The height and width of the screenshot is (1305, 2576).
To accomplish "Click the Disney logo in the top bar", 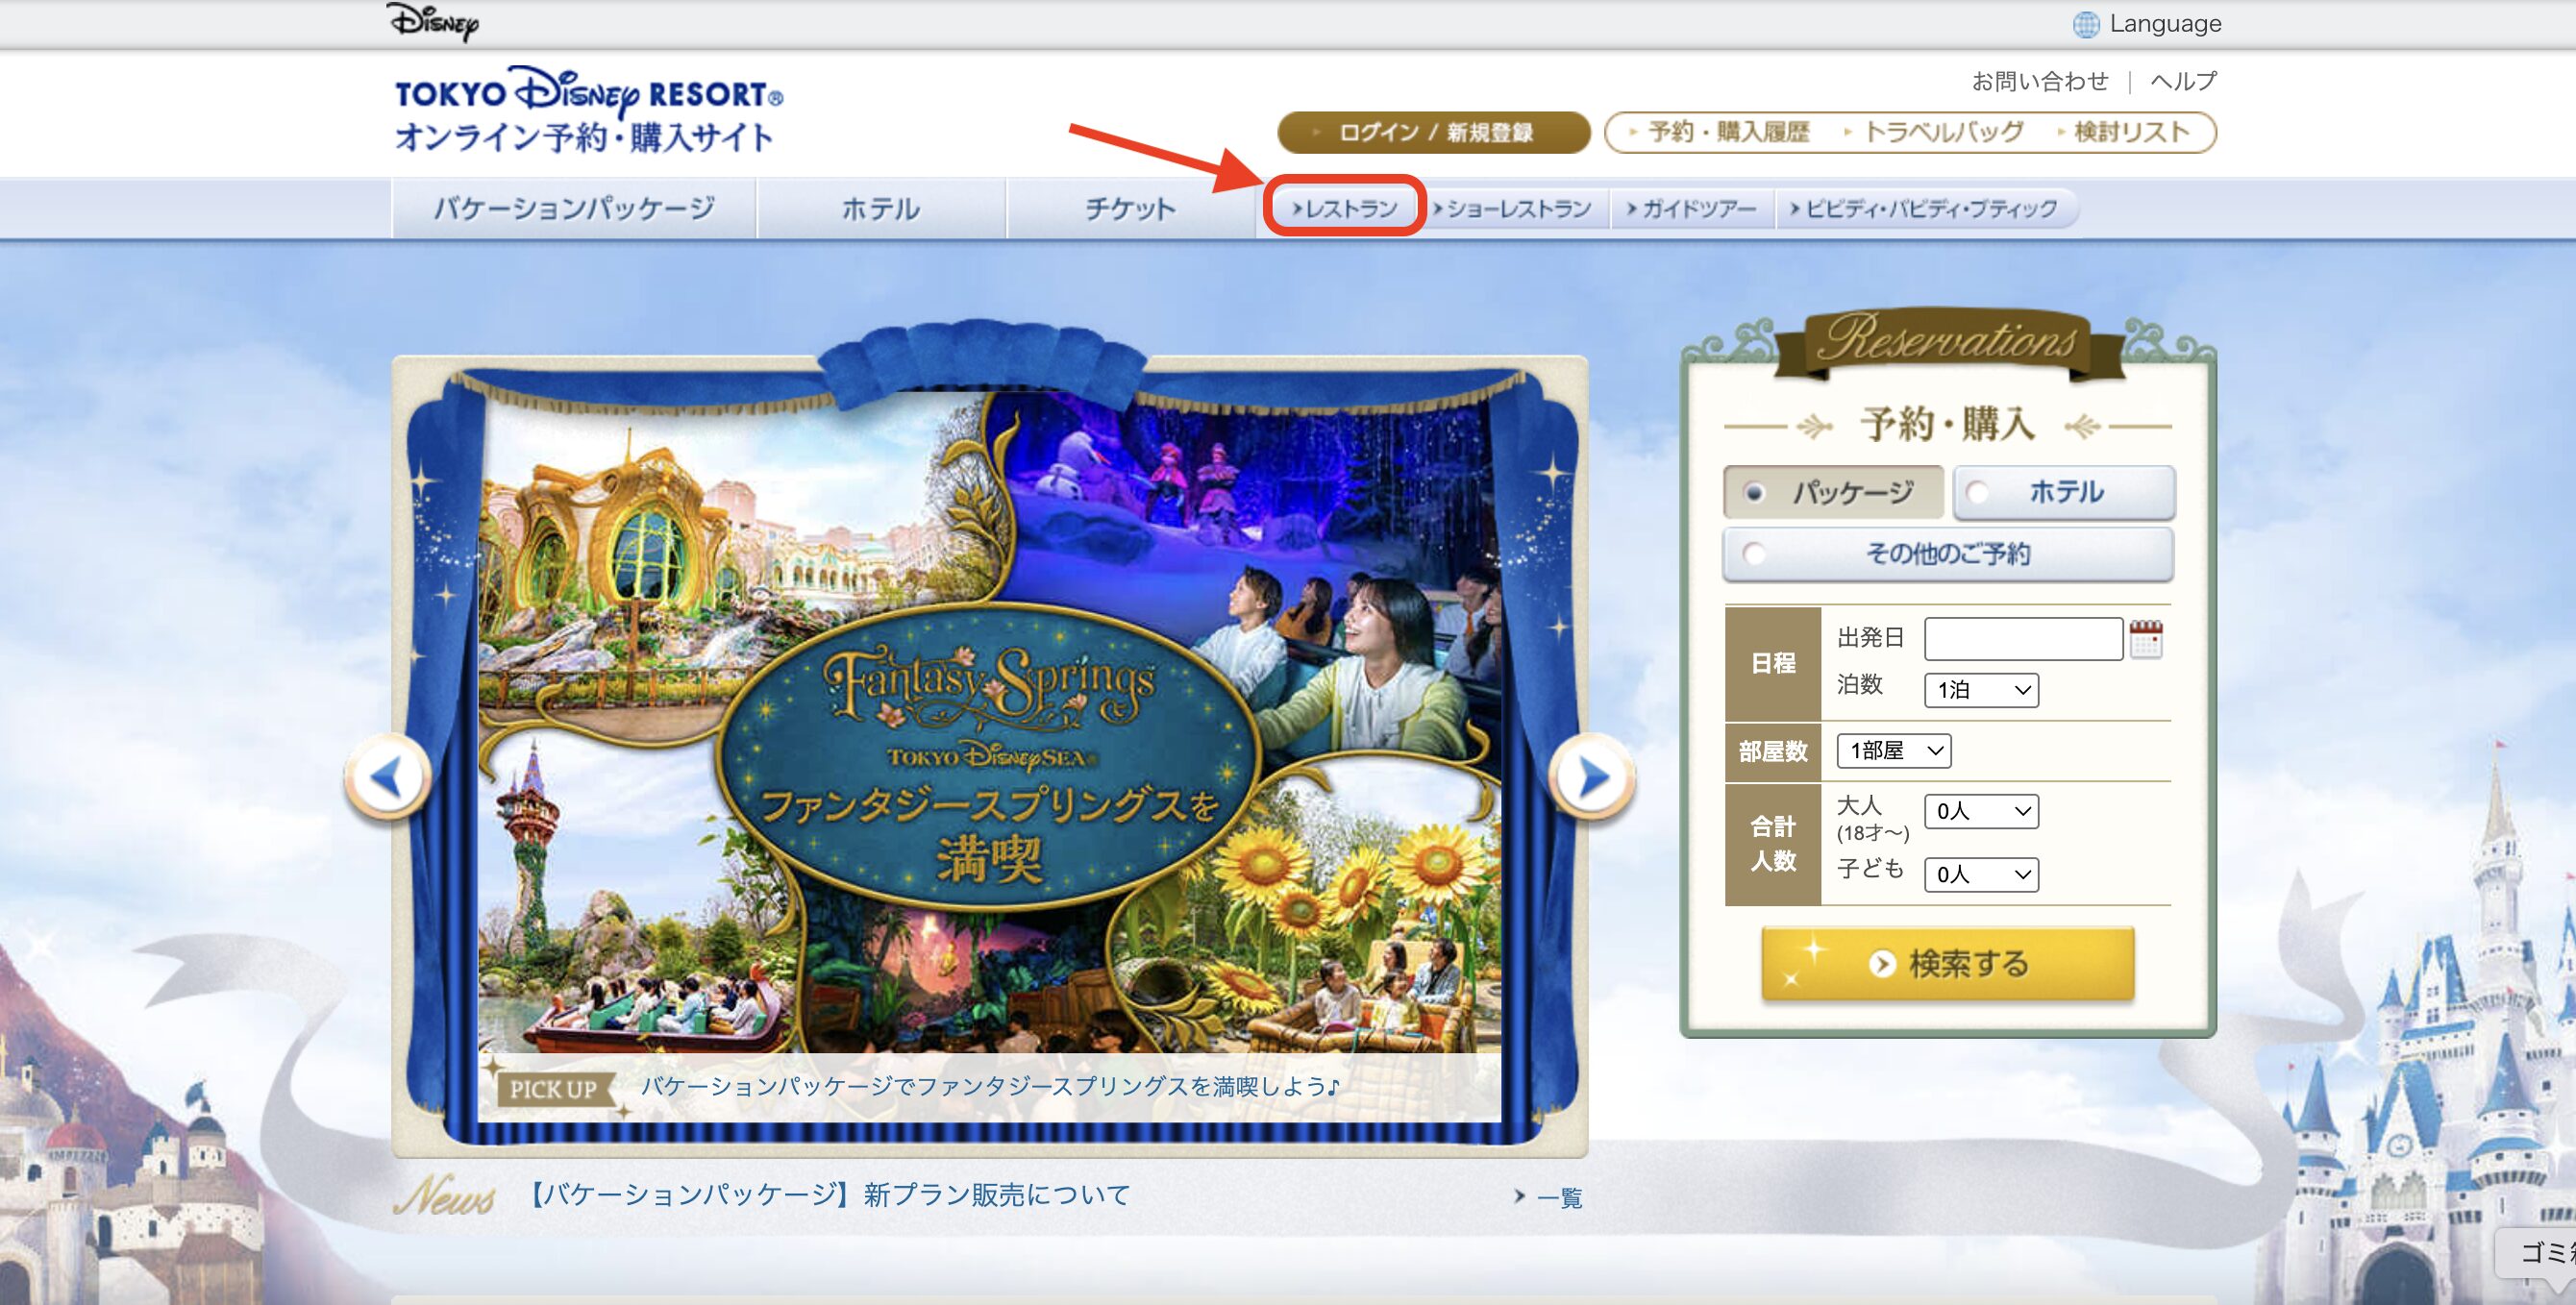I will click(x=432, y=21).
